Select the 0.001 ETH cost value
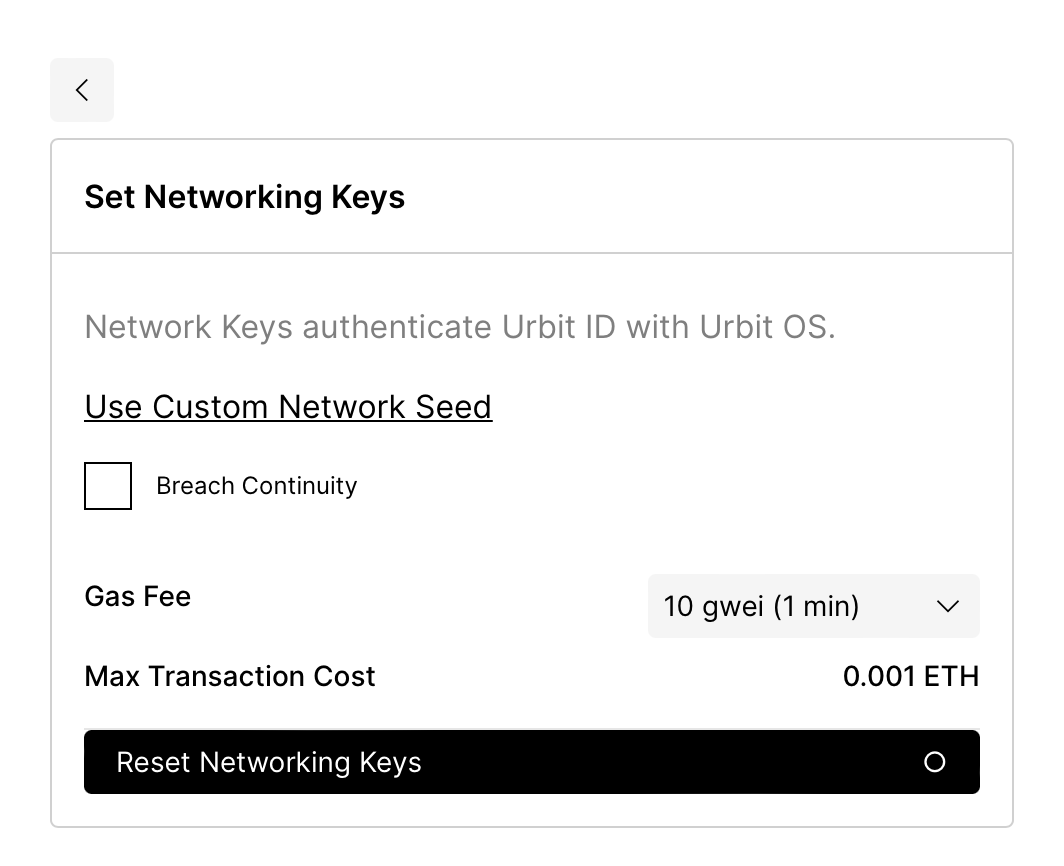The image size is (1064, 866). [x=911, y=676]
